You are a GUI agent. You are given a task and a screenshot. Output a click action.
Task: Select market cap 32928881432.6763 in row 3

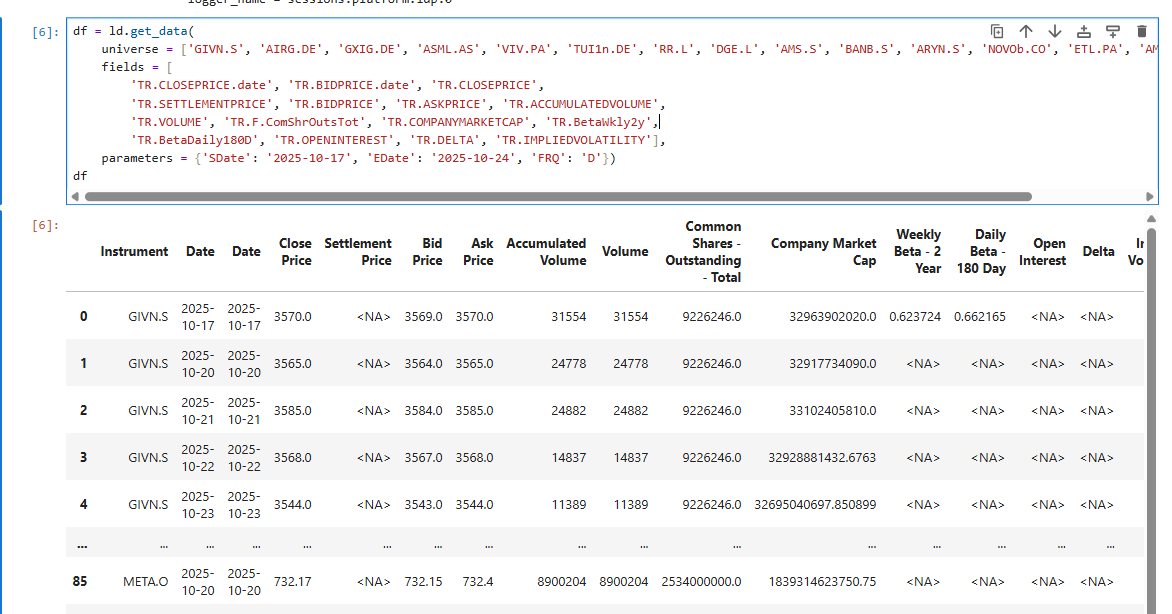coord(822,458)
